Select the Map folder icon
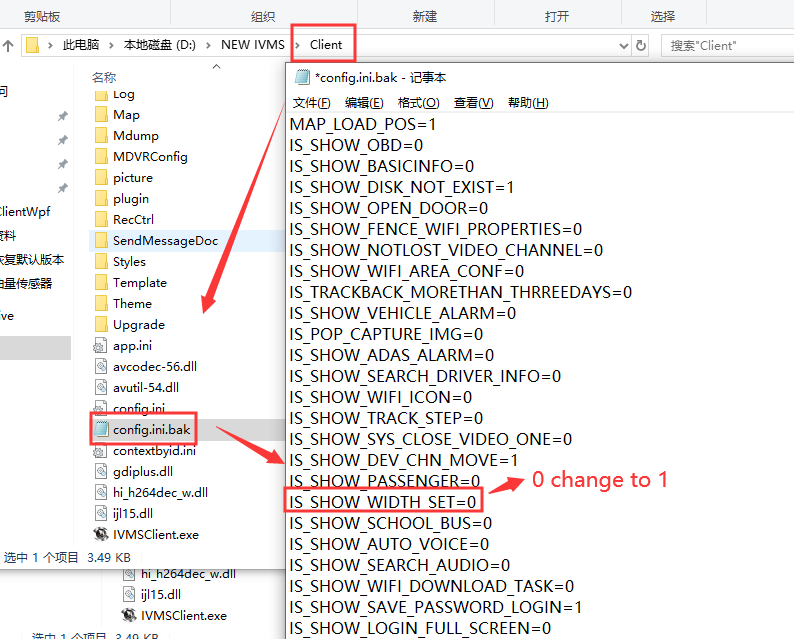This screenshot has width=794, height=639. coord(101,114)
